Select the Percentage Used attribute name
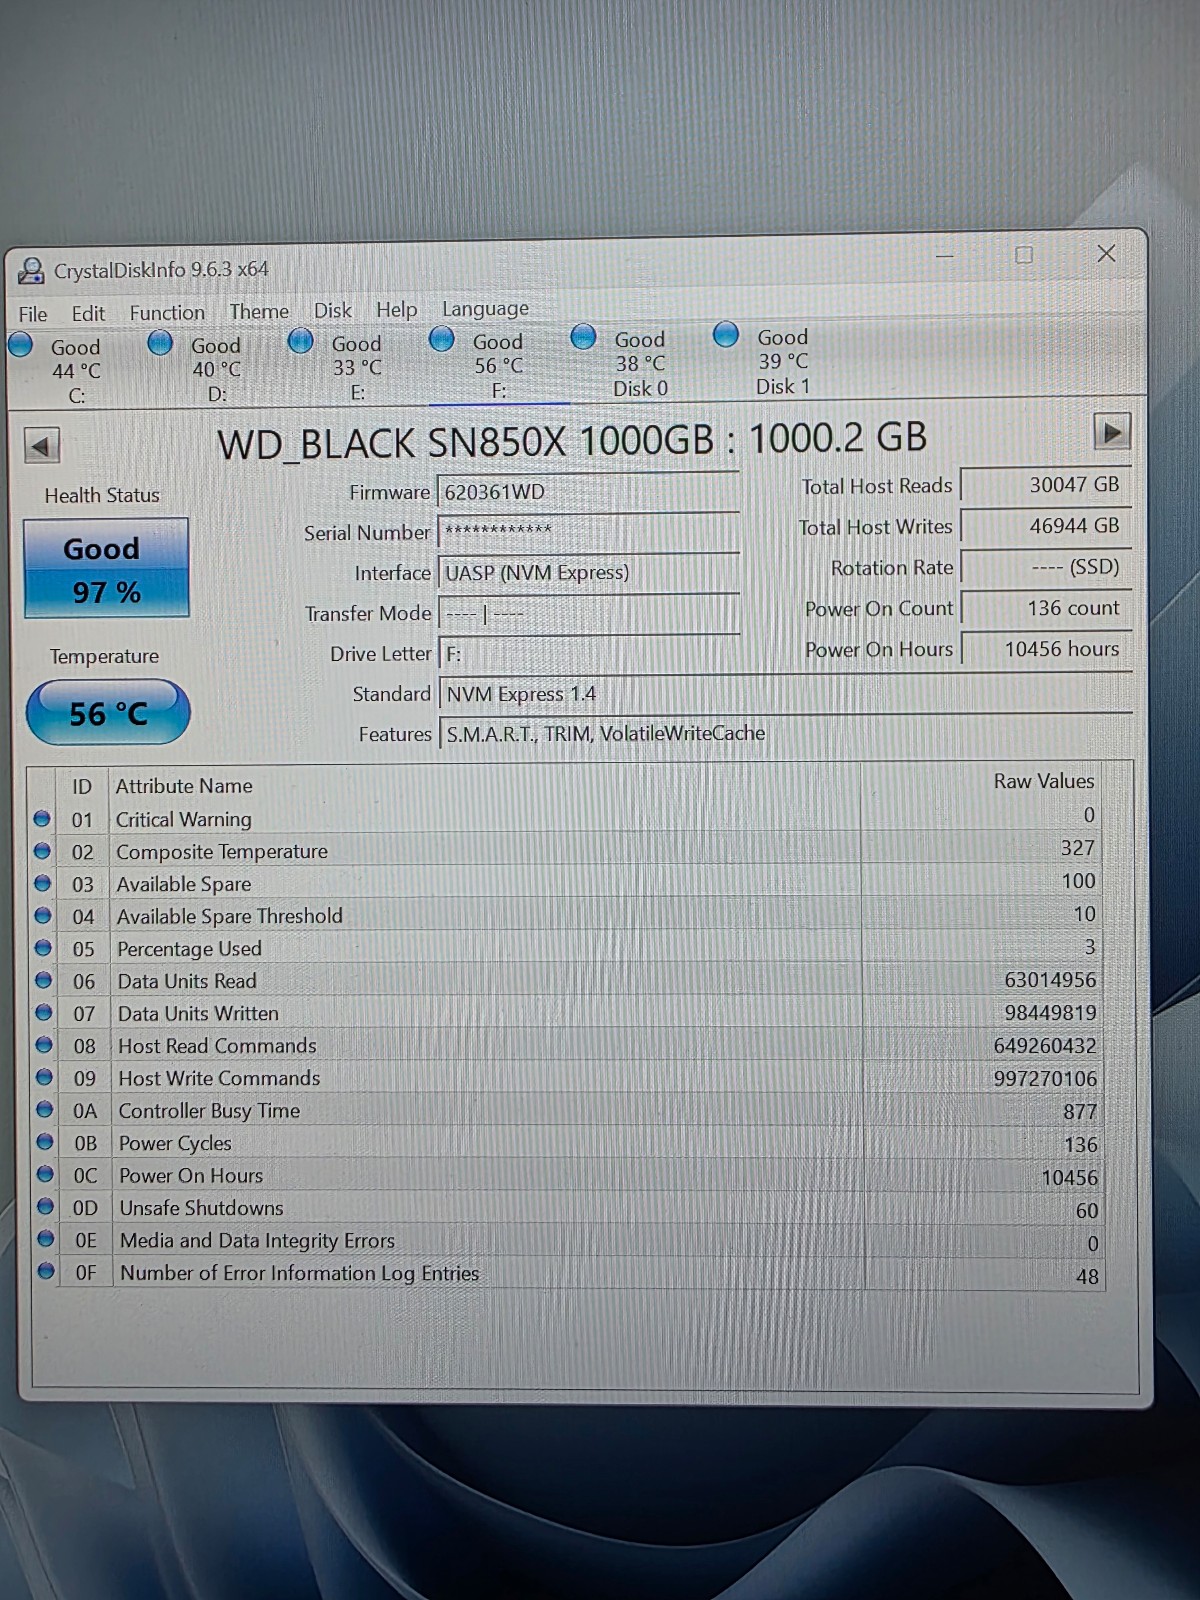Screen dimensions: 1200x1600 [x=189, y=948]
